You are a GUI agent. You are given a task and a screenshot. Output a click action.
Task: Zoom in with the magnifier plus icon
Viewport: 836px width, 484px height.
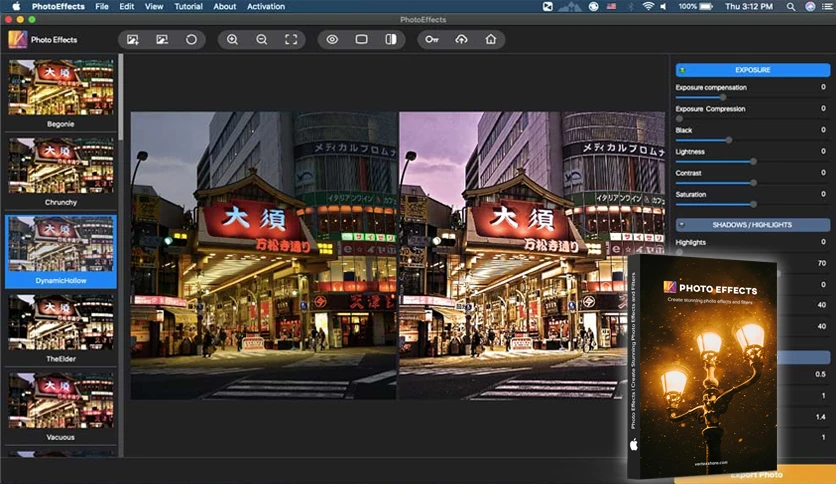(x=232, y=39)
